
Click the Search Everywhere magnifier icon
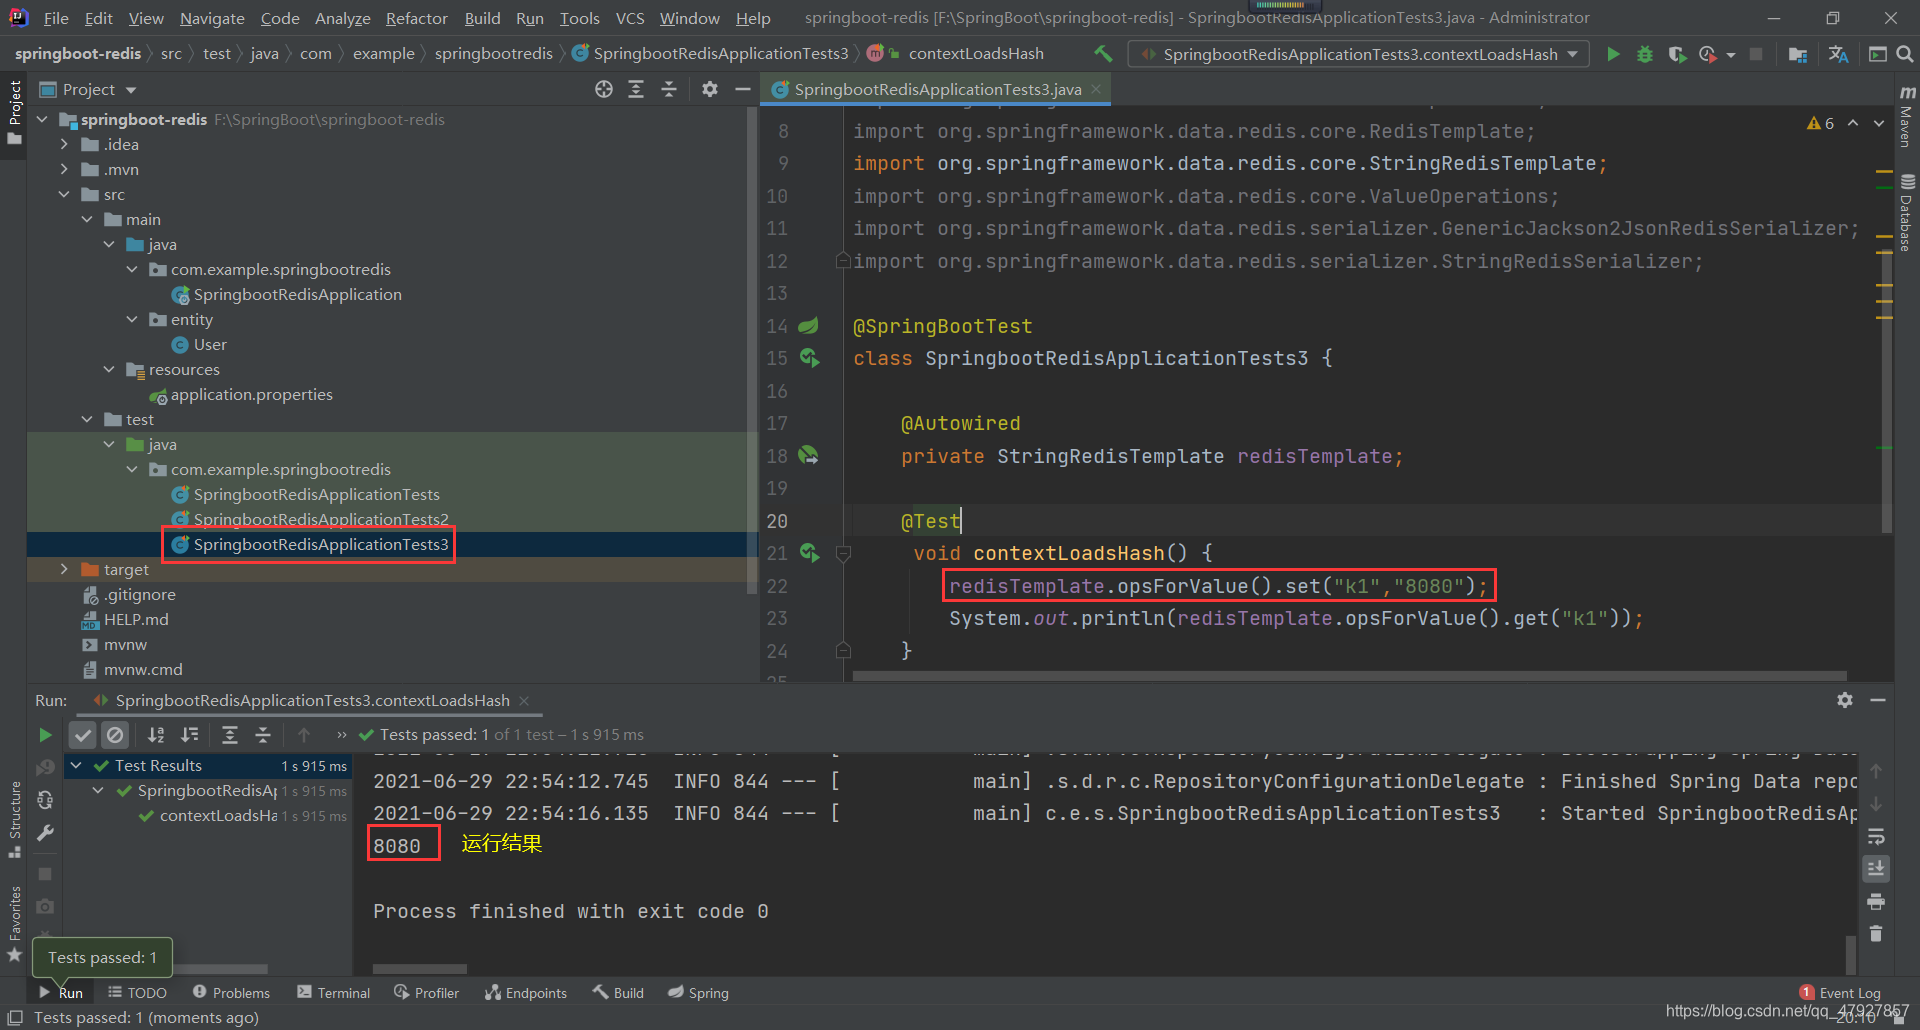pyautogui.click(x=1905, y=54)
